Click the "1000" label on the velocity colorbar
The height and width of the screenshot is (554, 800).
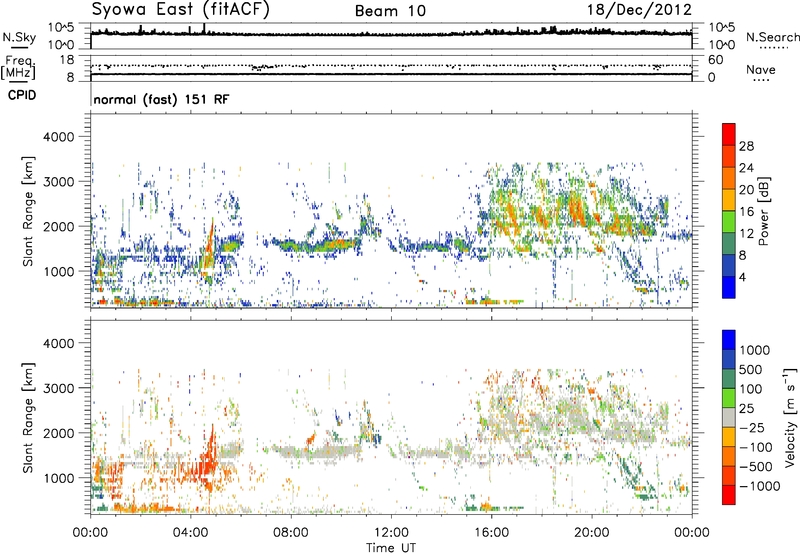pyautogui.click(x=755, y=350)
